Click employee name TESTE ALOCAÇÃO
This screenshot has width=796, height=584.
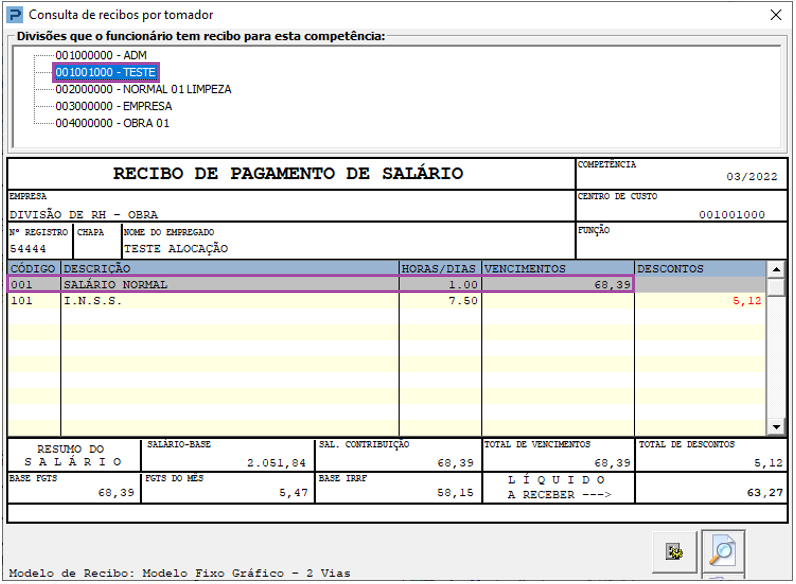coord(176,248)
